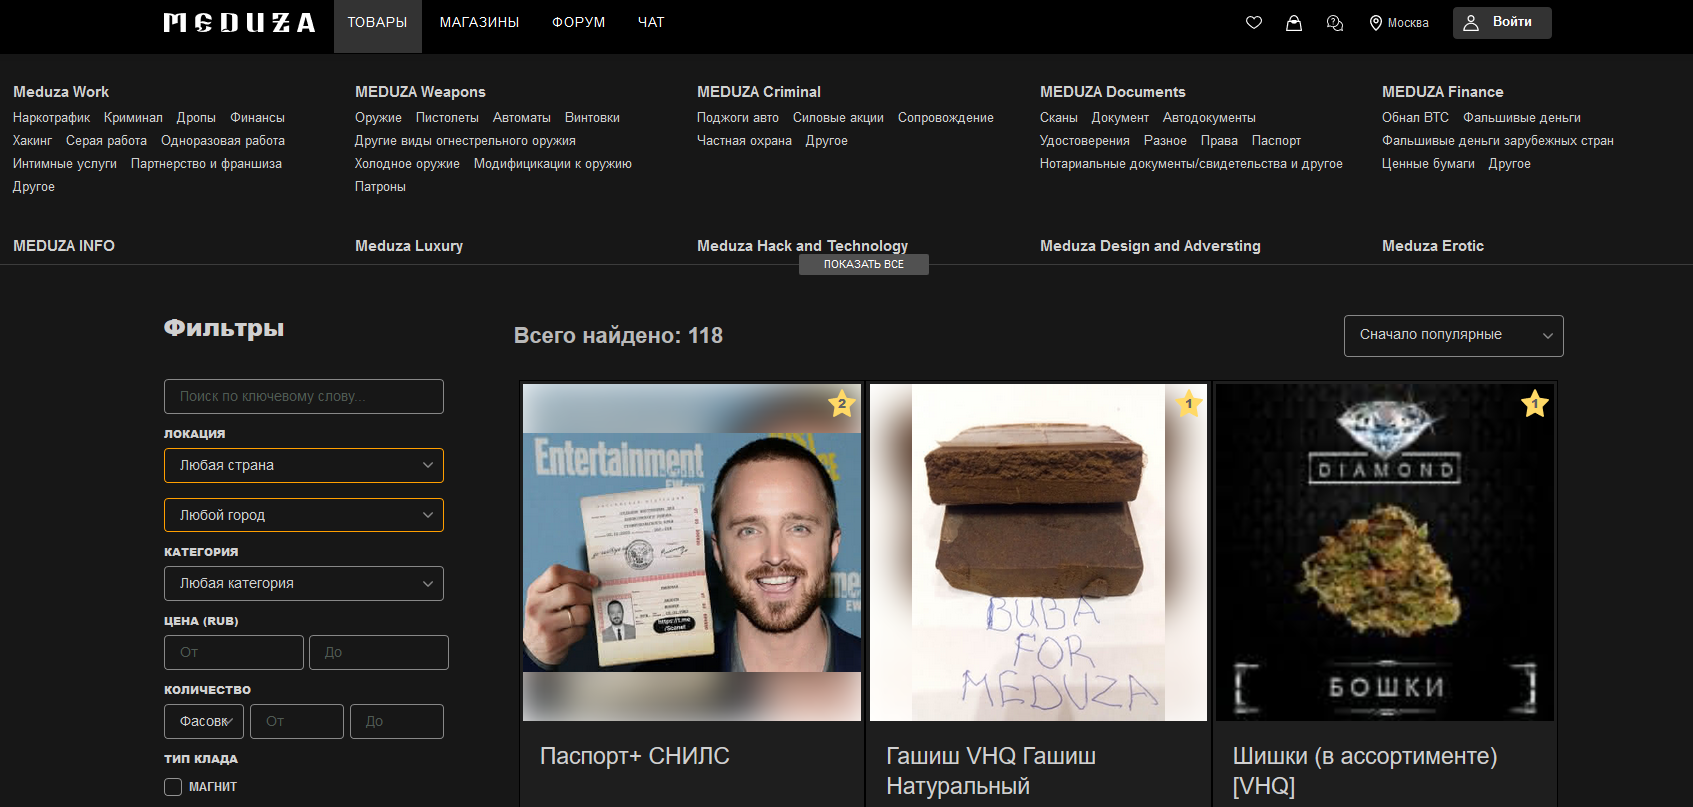The height and width of the screenshot is (807, 1693).
Task: Click the MEDUZA logo in the header
Action: tap(239, 22)
